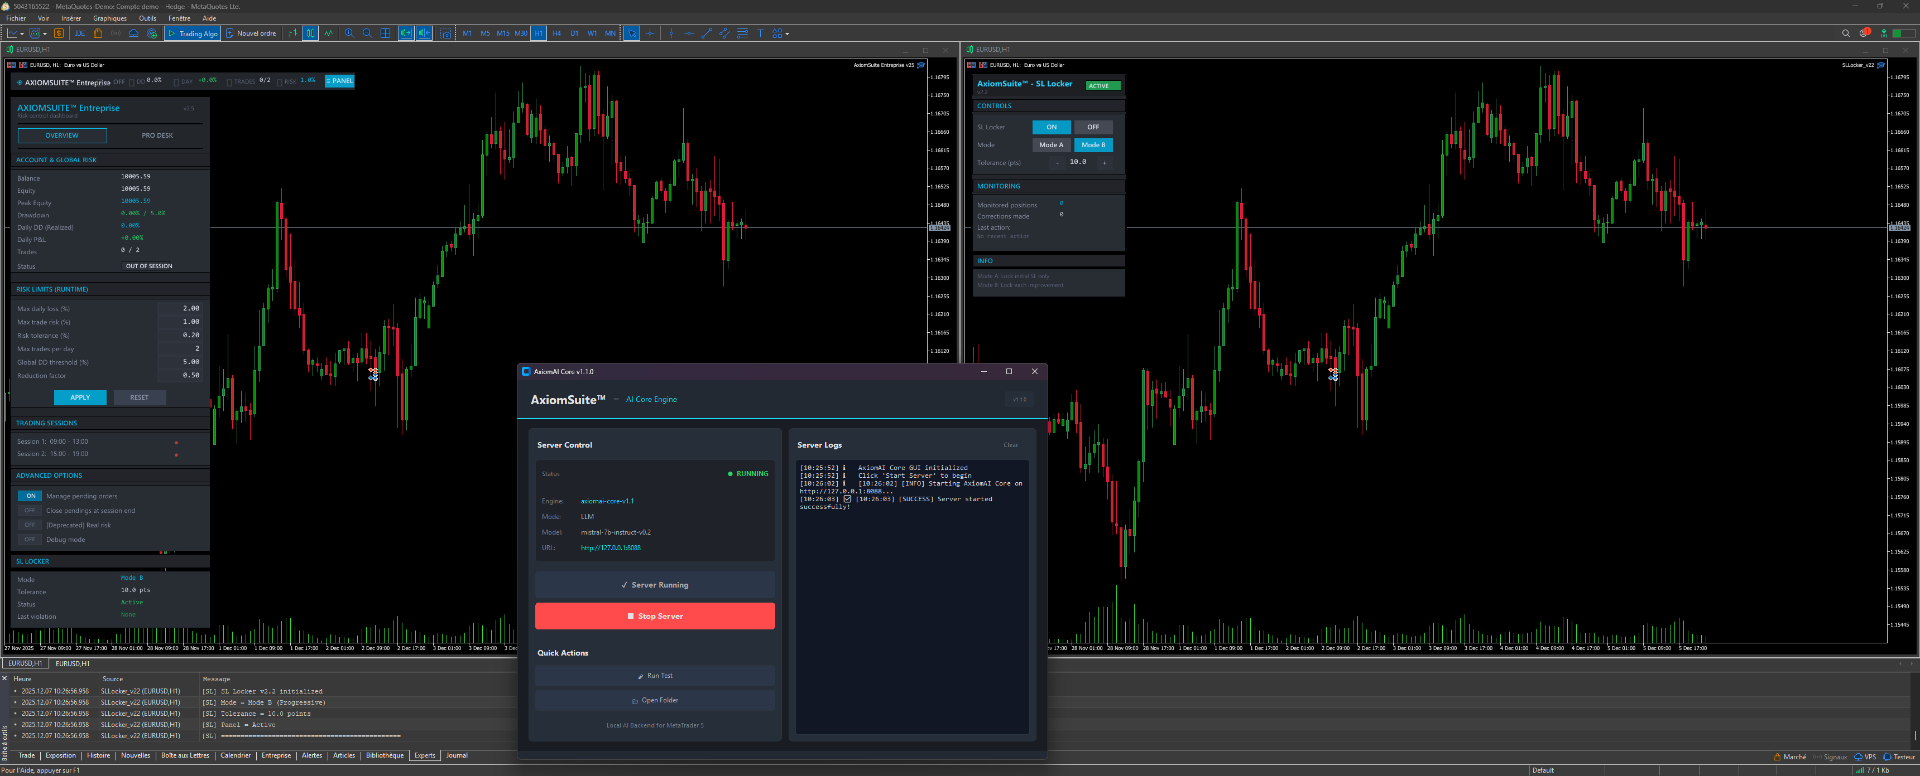Screen dimensions: 1920x776
Task: Switch to the candlestick chart icon
Action: click(311, 33)
